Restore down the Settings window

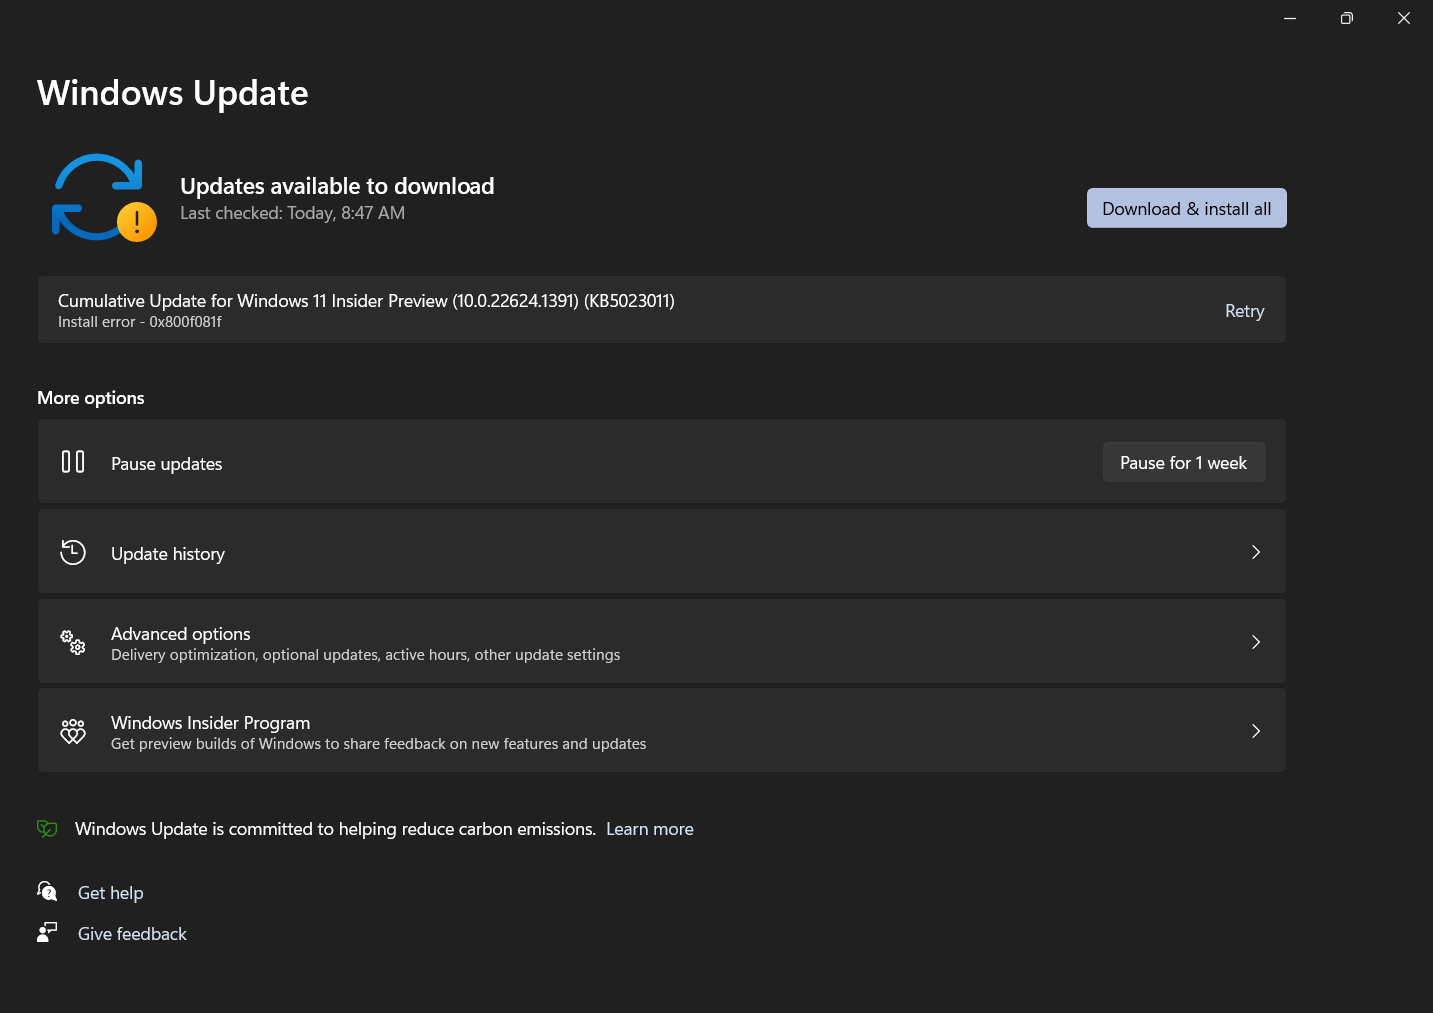(1347, 18)
